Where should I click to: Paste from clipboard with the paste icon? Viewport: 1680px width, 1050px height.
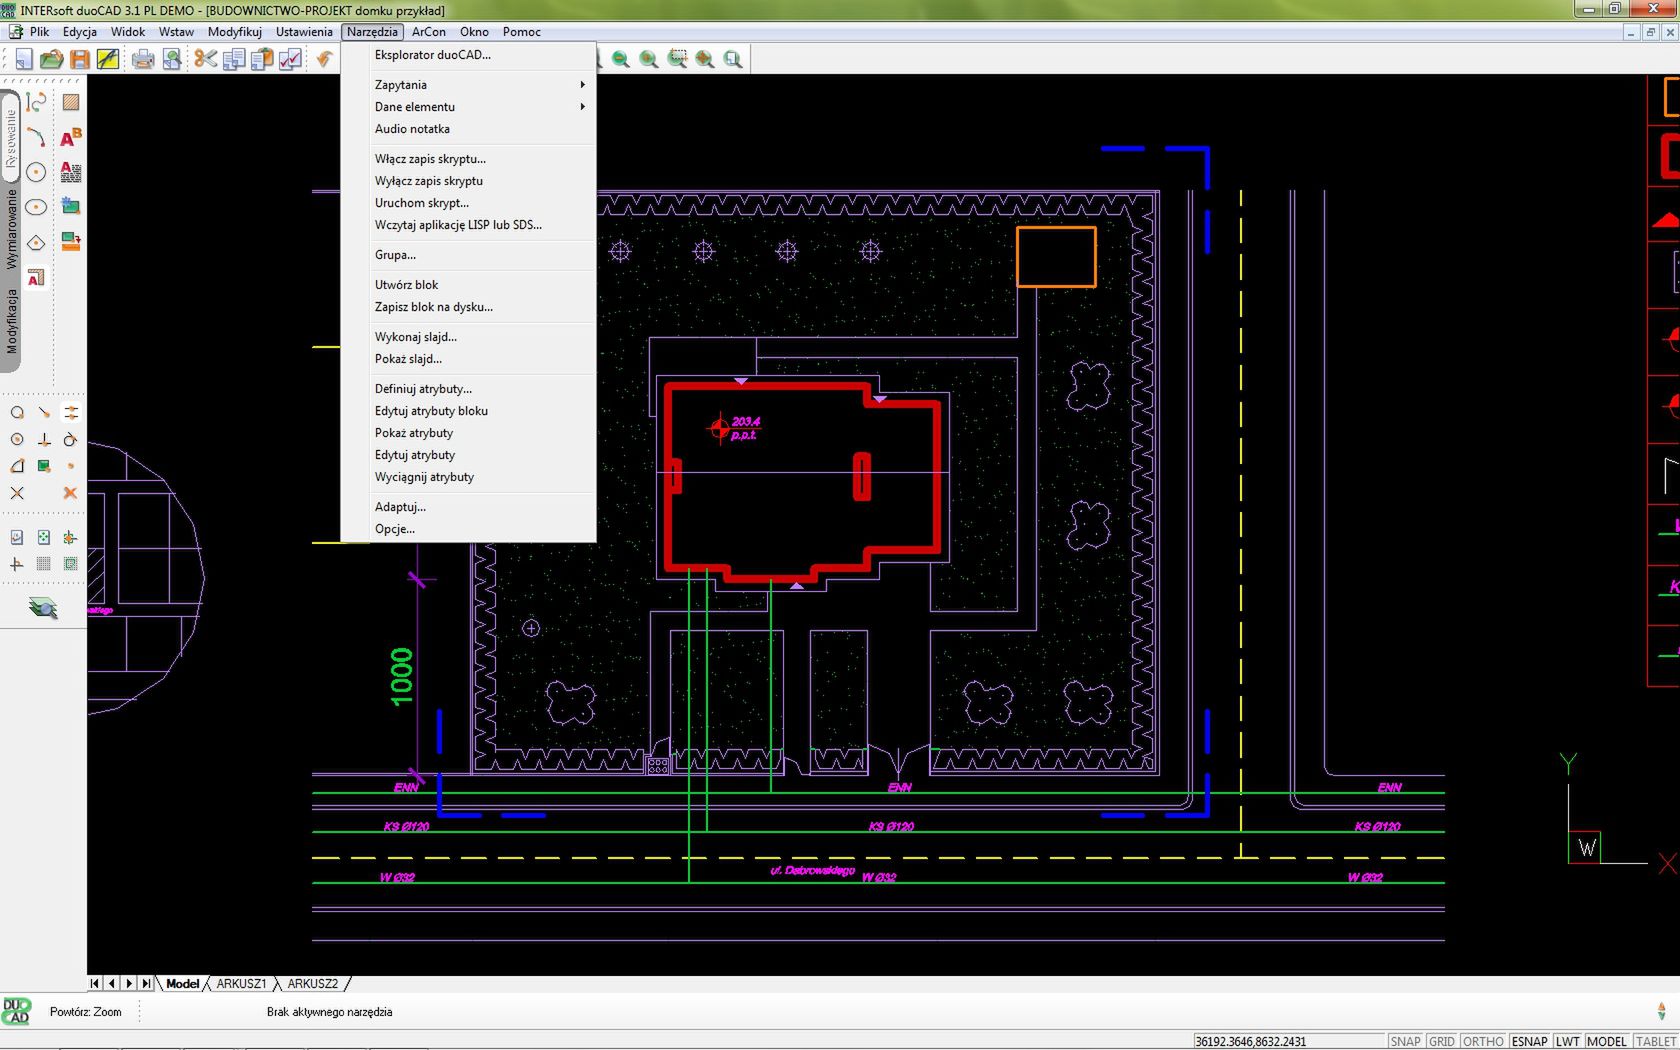pos(262,59)
